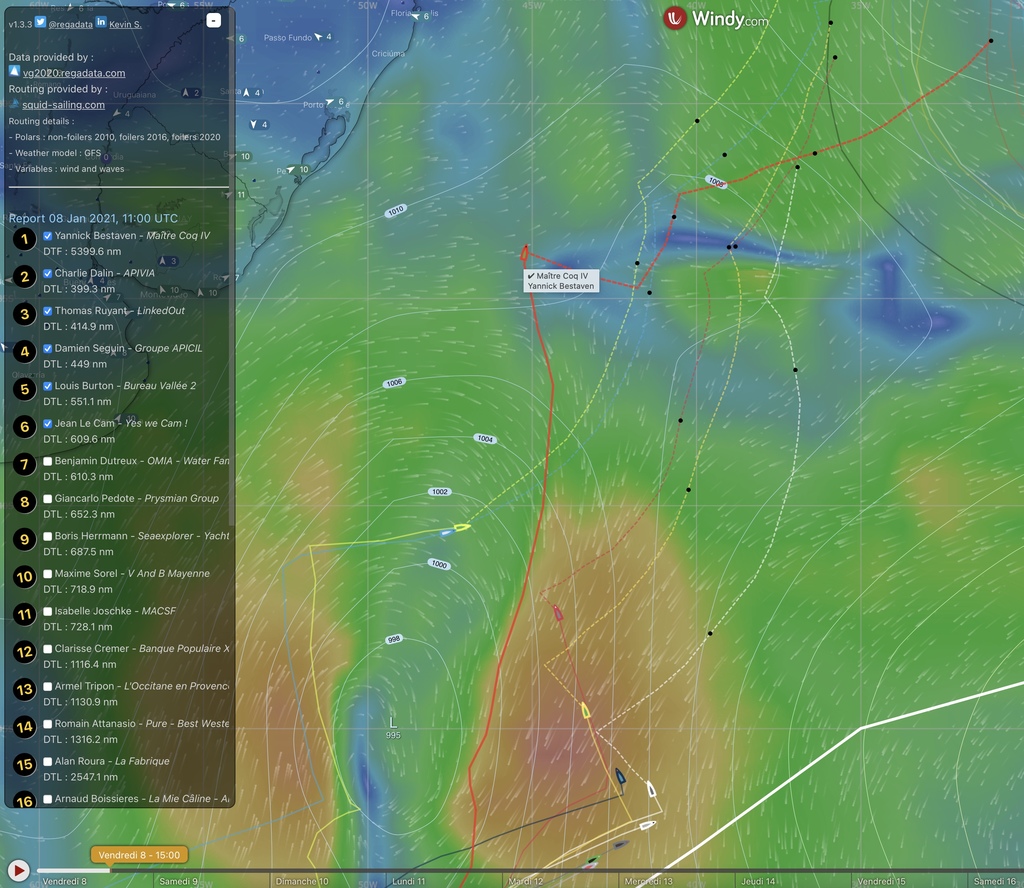
Task: Open Kevin S. LinkedIn link
Action: [125, 24]
